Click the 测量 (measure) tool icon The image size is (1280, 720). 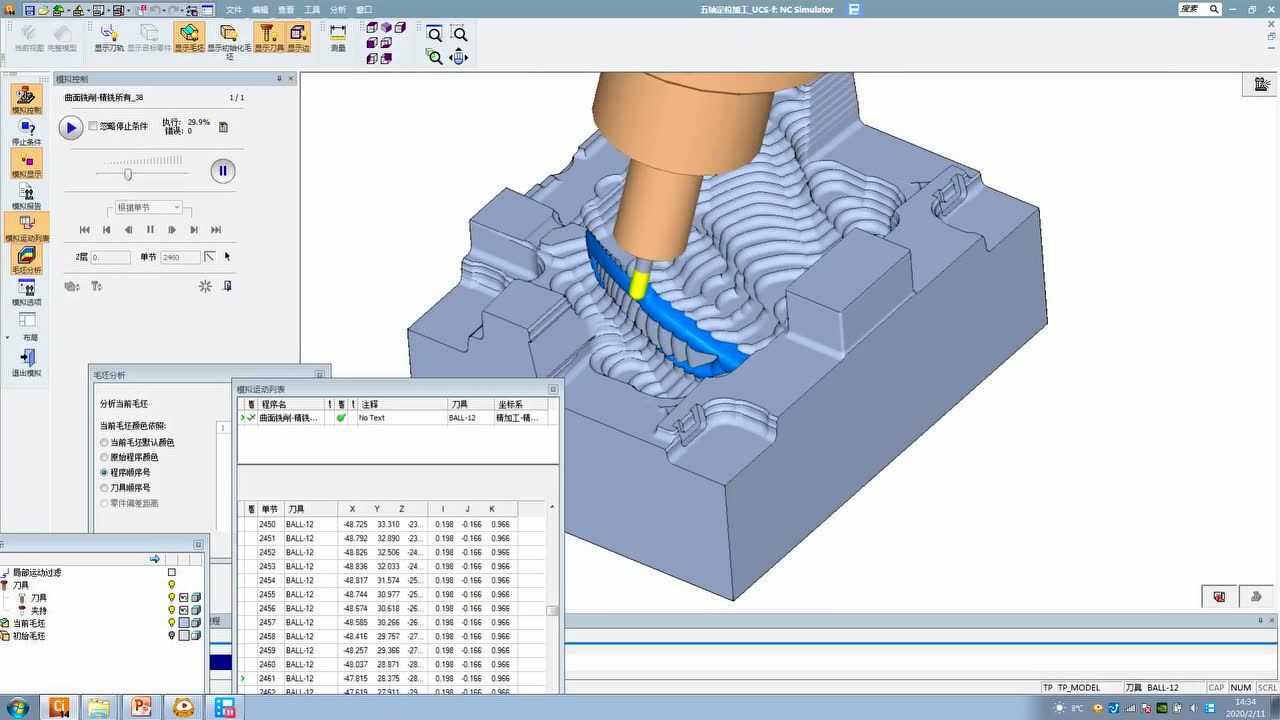coord(338,36)
